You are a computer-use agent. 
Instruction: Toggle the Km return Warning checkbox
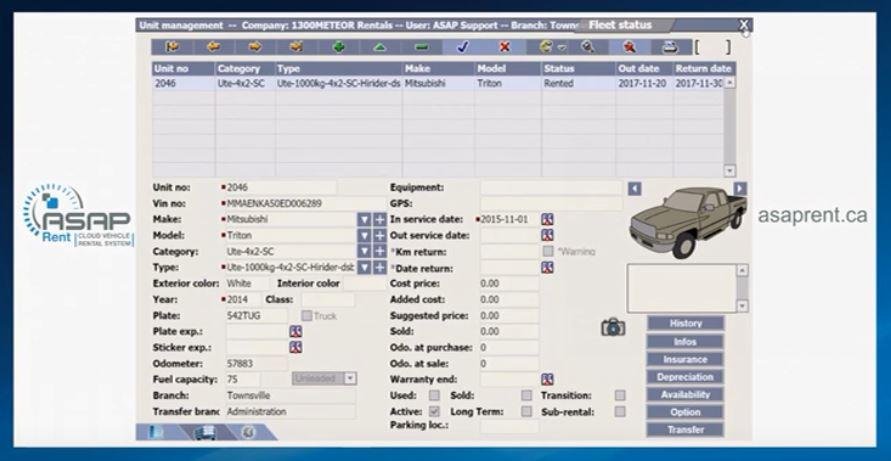point(548,251)
